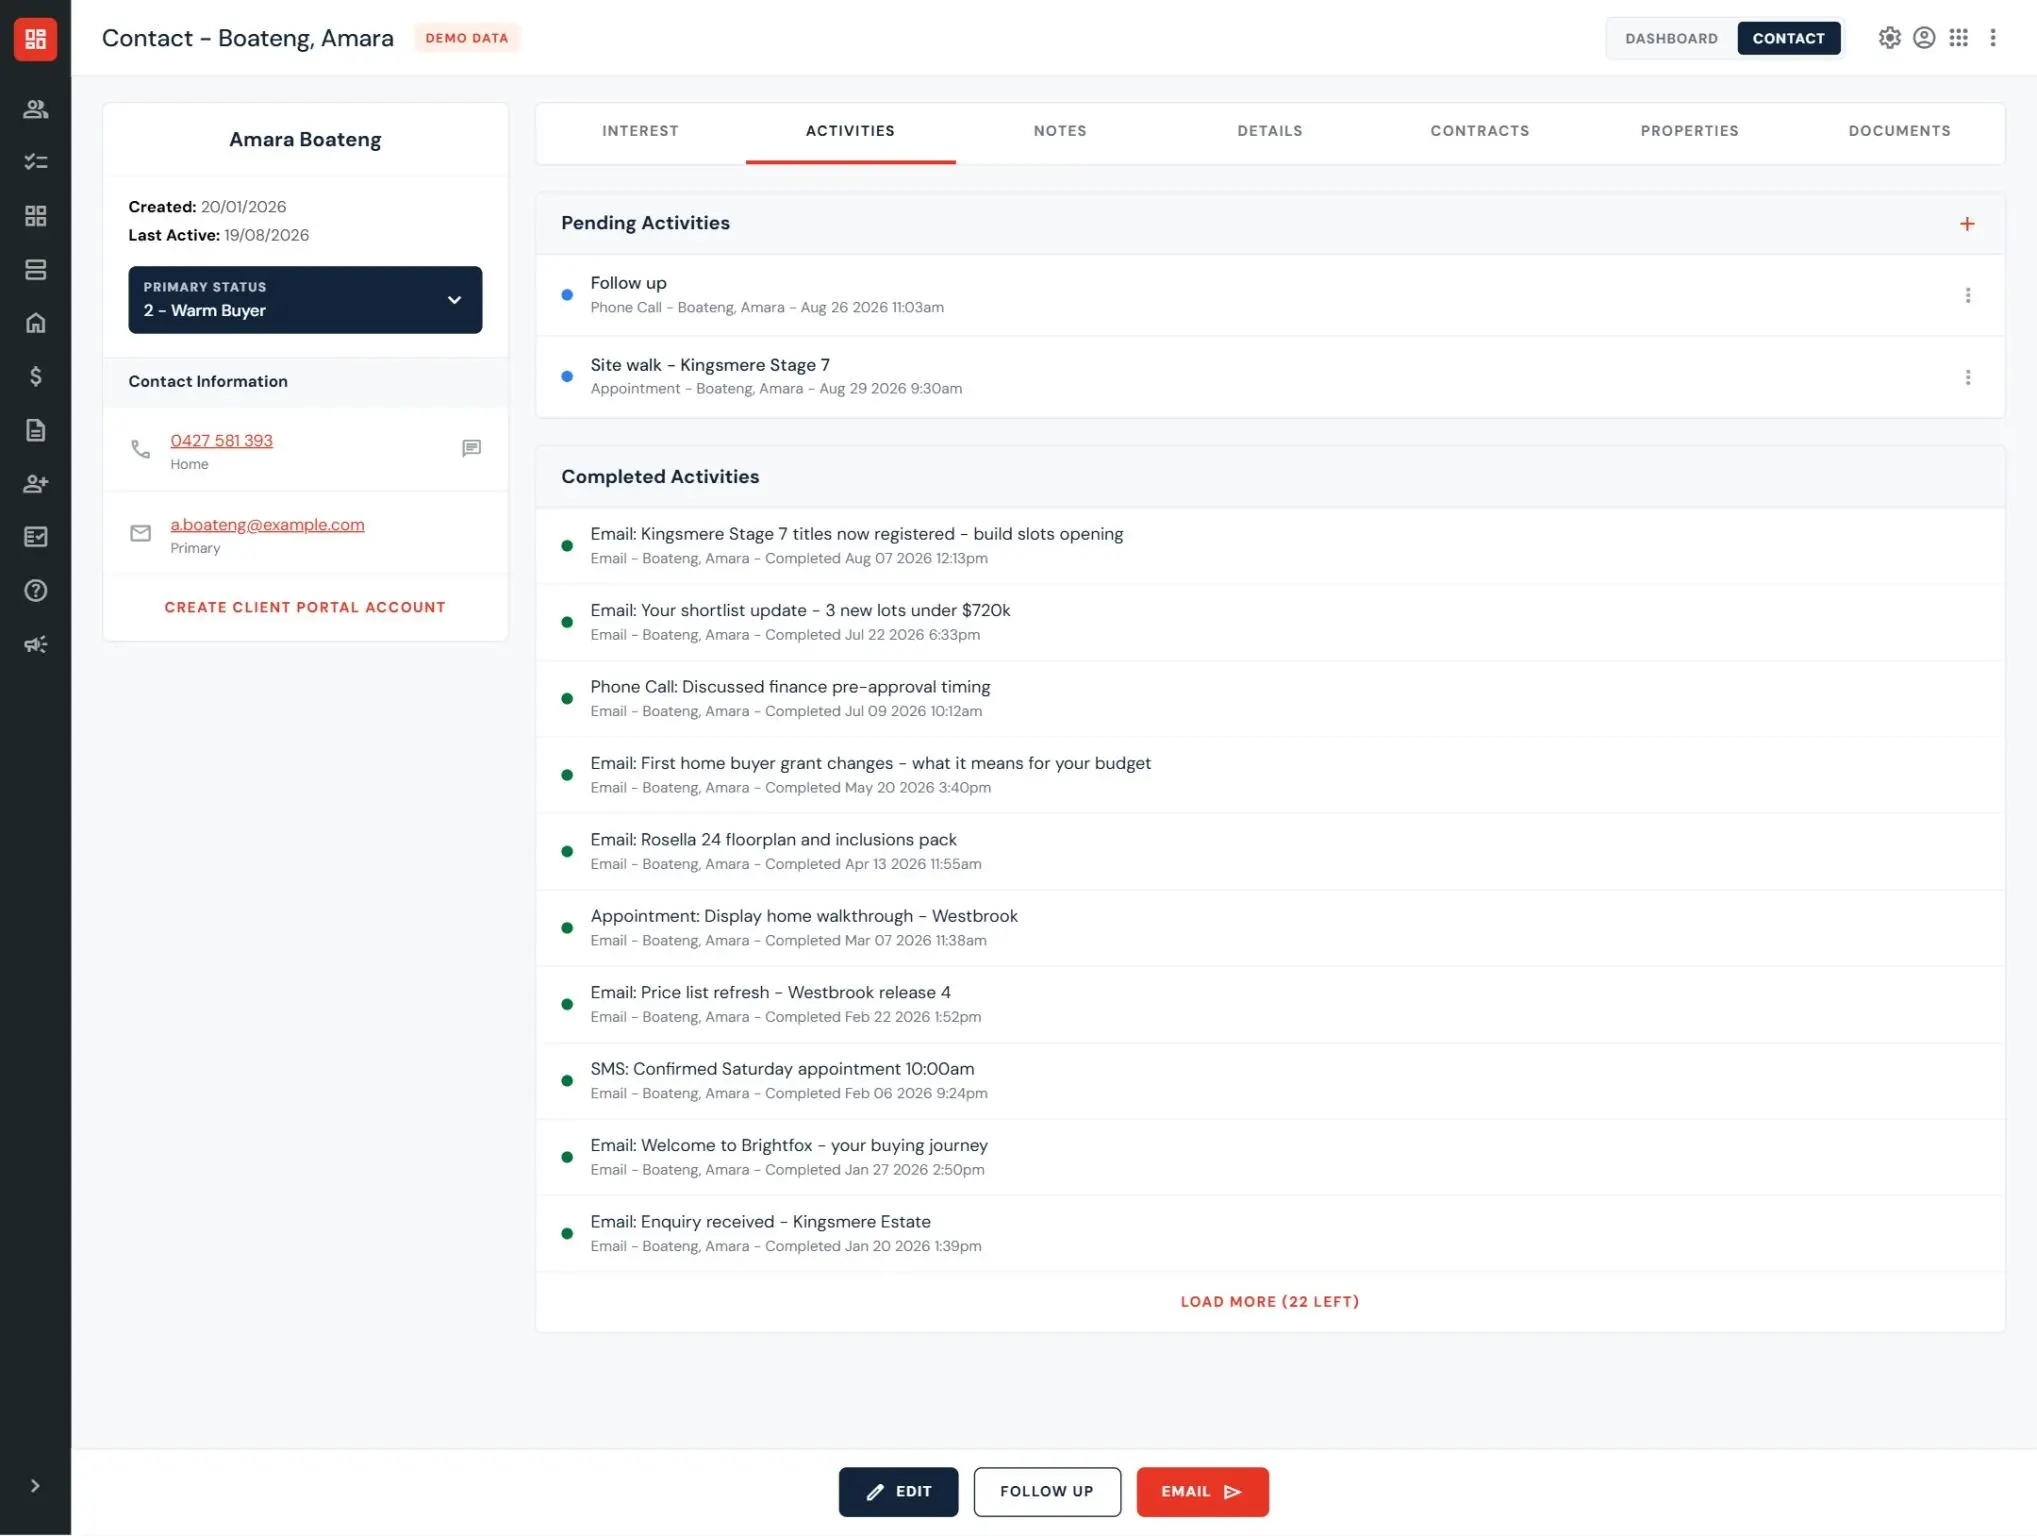Open the stacked rows icon in sidebar
2037x1536 pixels.
[x=35, y=270]
